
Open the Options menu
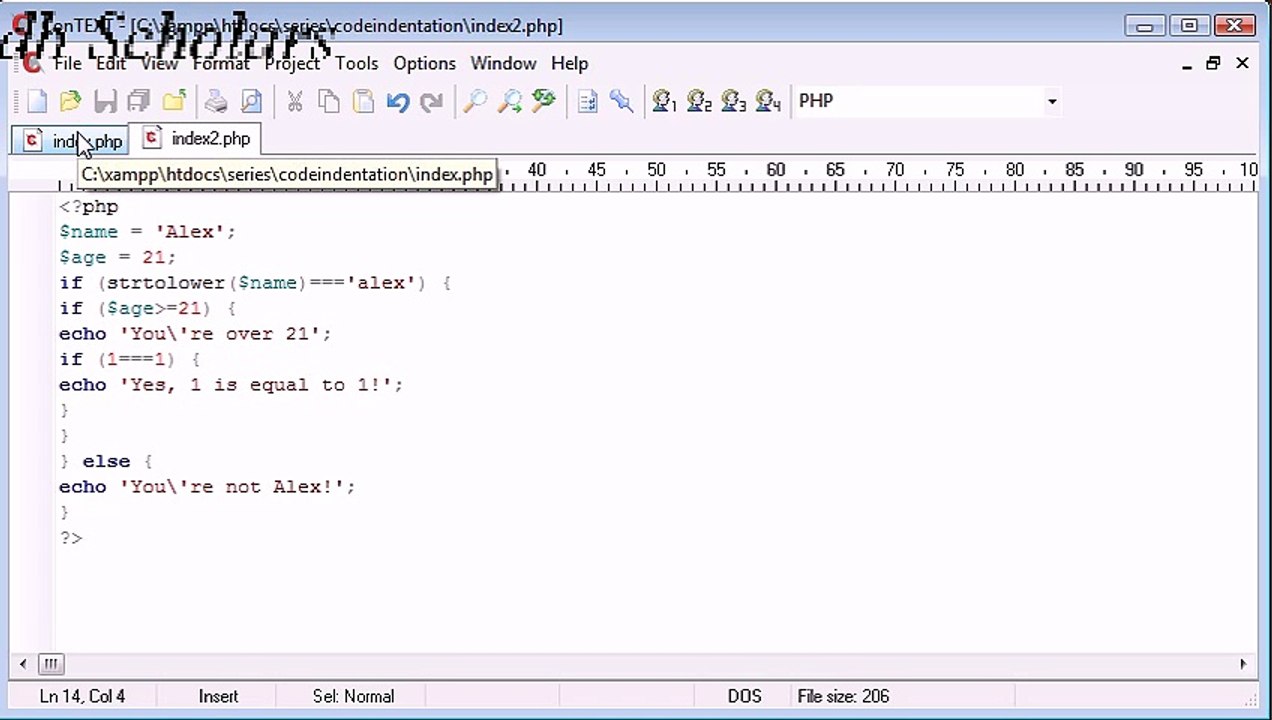tap(424, 63)
